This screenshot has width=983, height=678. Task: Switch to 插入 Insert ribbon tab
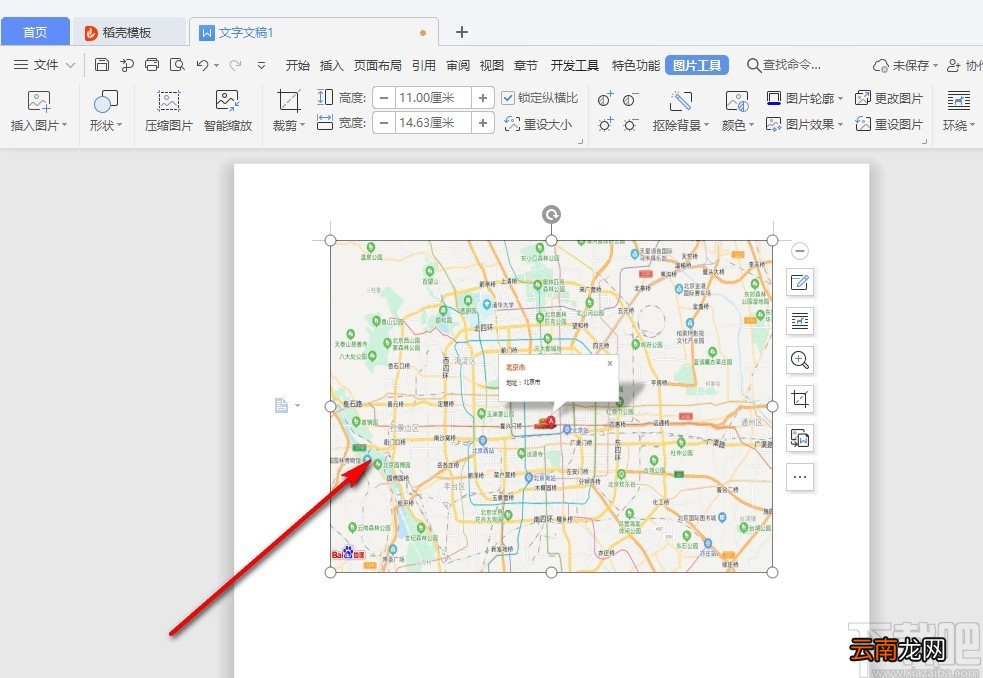pyautogui.click(x=332, y=65)
